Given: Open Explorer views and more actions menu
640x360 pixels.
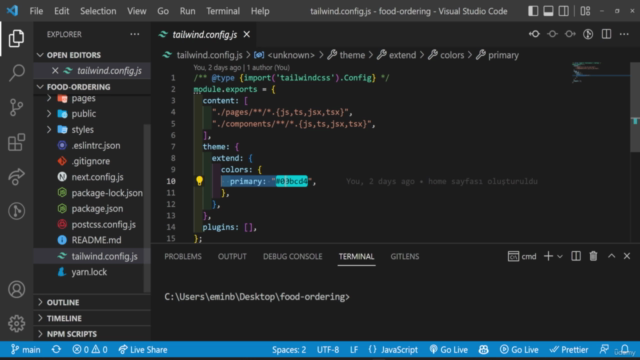Looking at the screenshot, I should 135,34.
